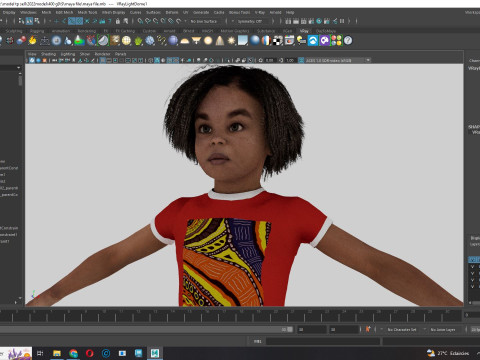The image size is (480, 360).
Task: Open viewport Lighting menu
Action: 68,54
